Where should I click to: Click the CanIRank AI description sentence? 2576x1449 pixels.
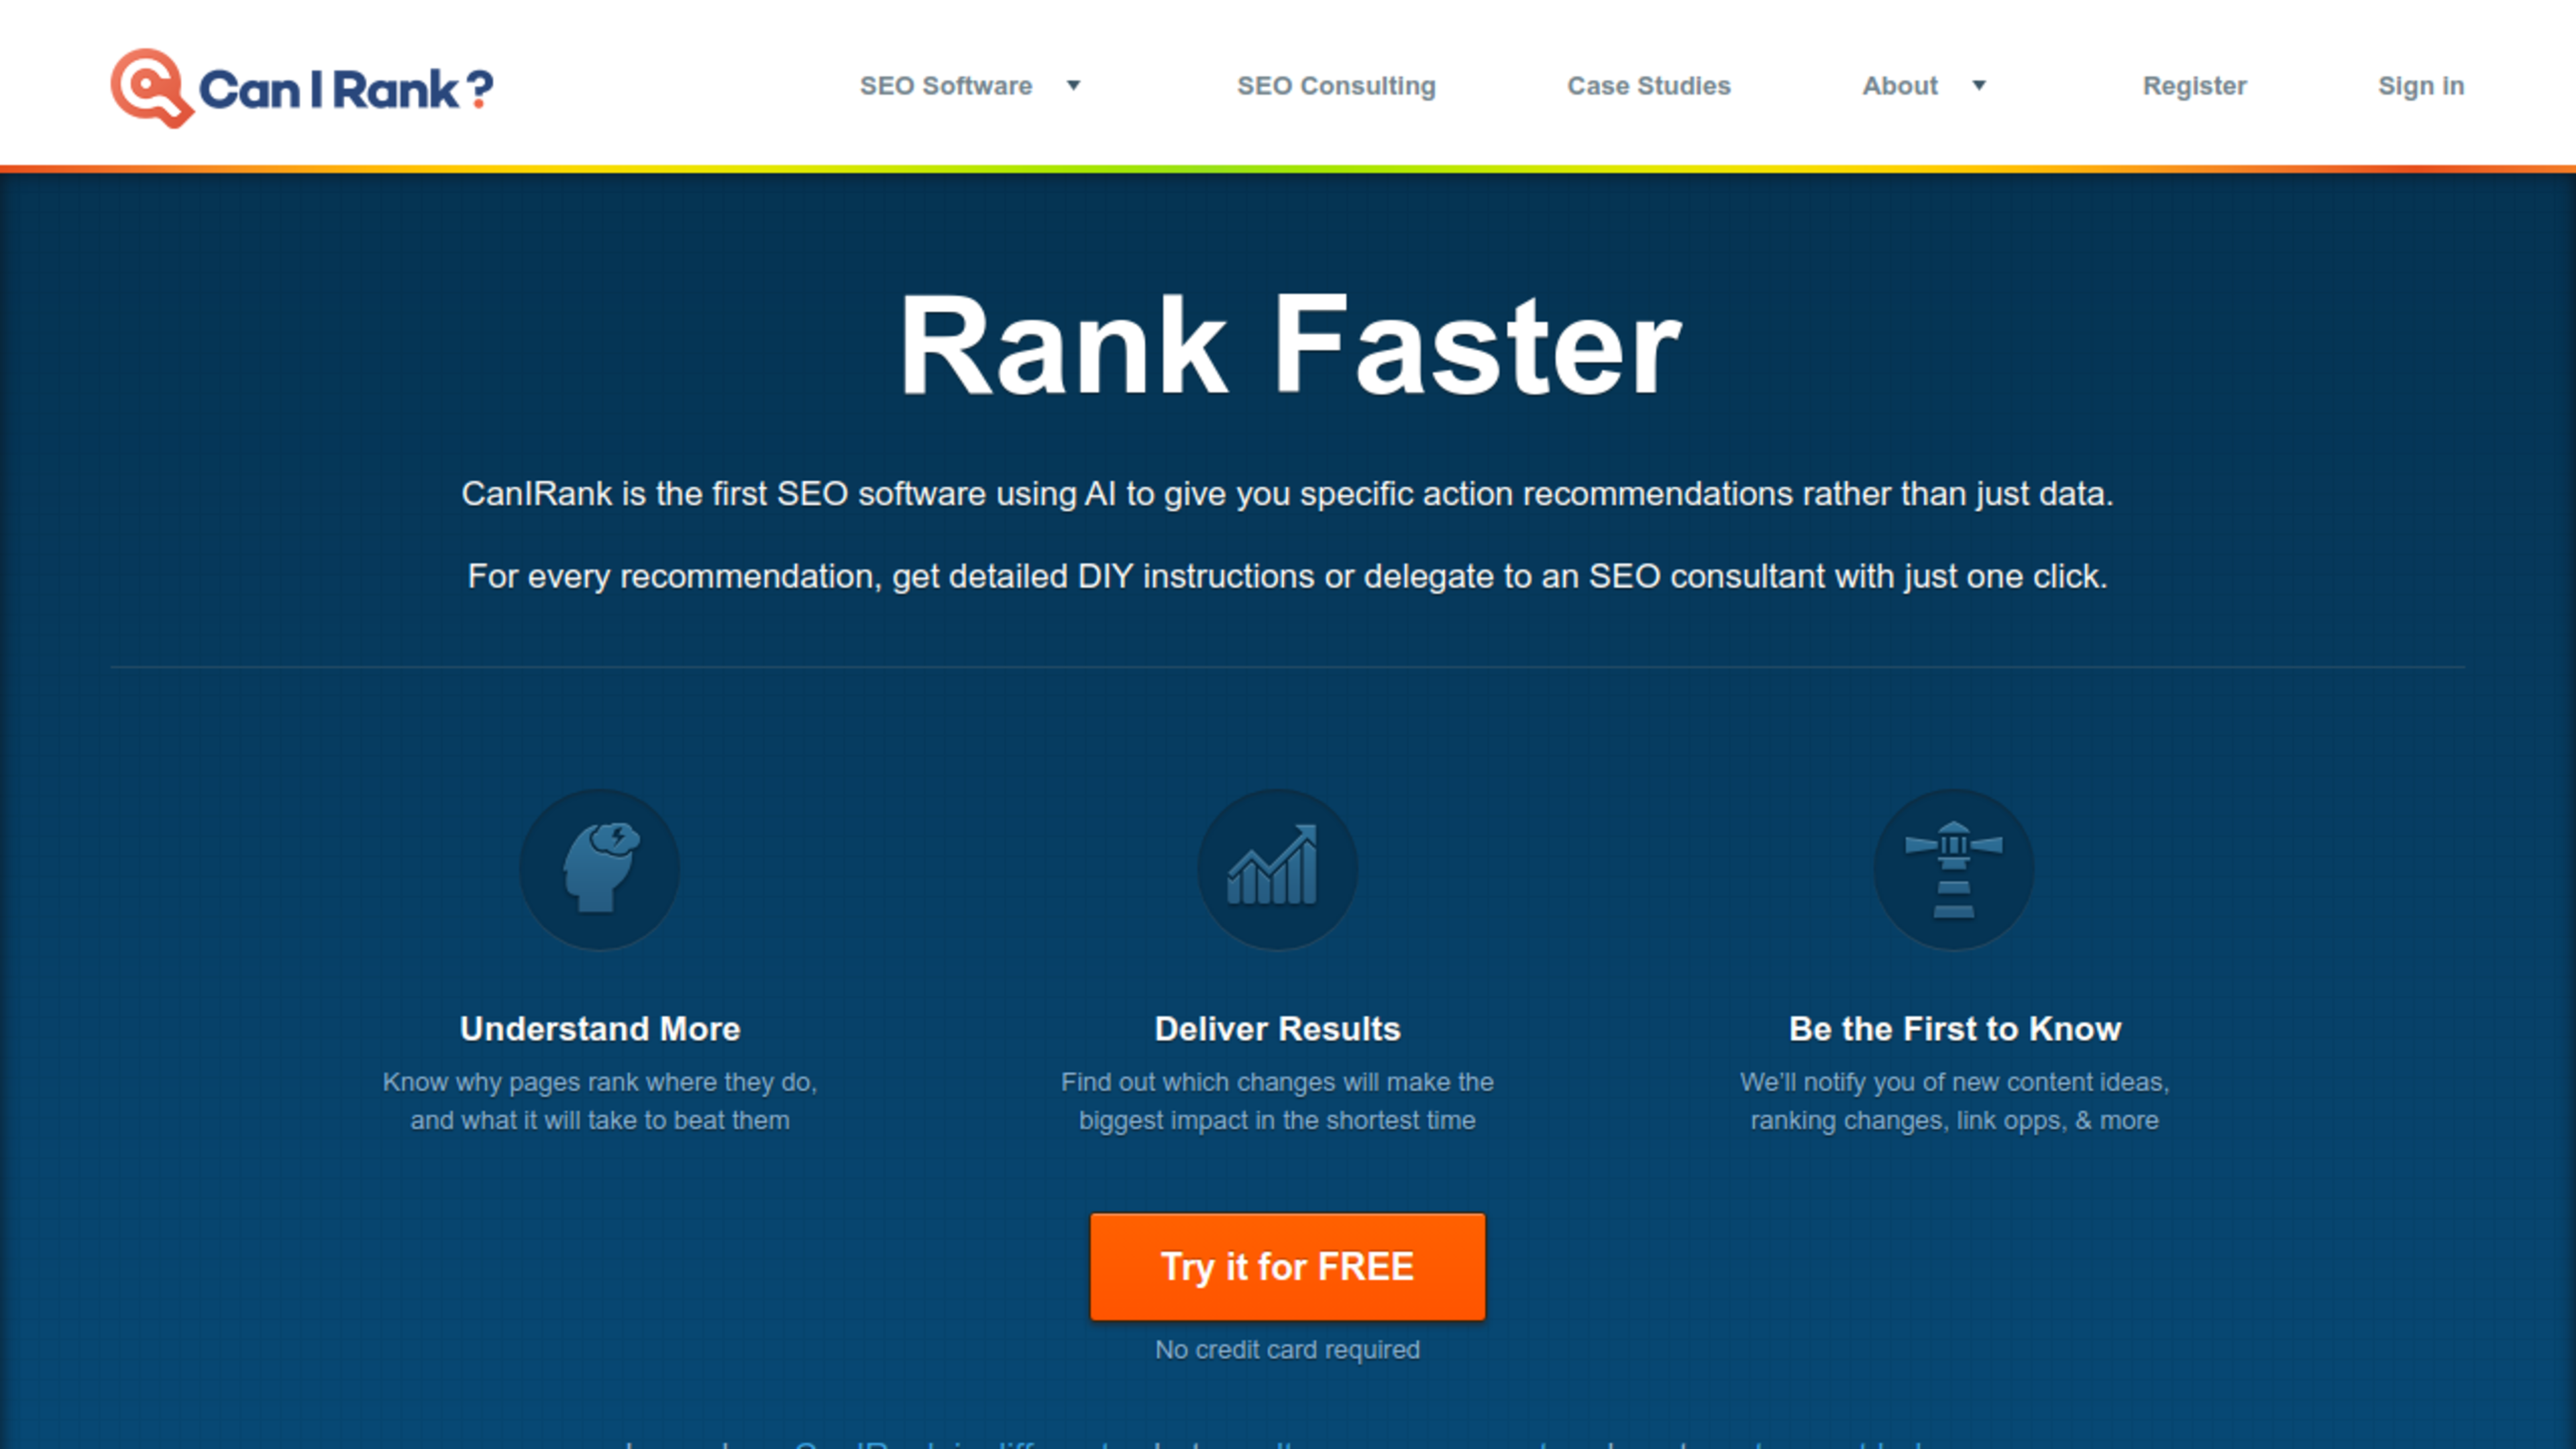(x=1287, y=494)
